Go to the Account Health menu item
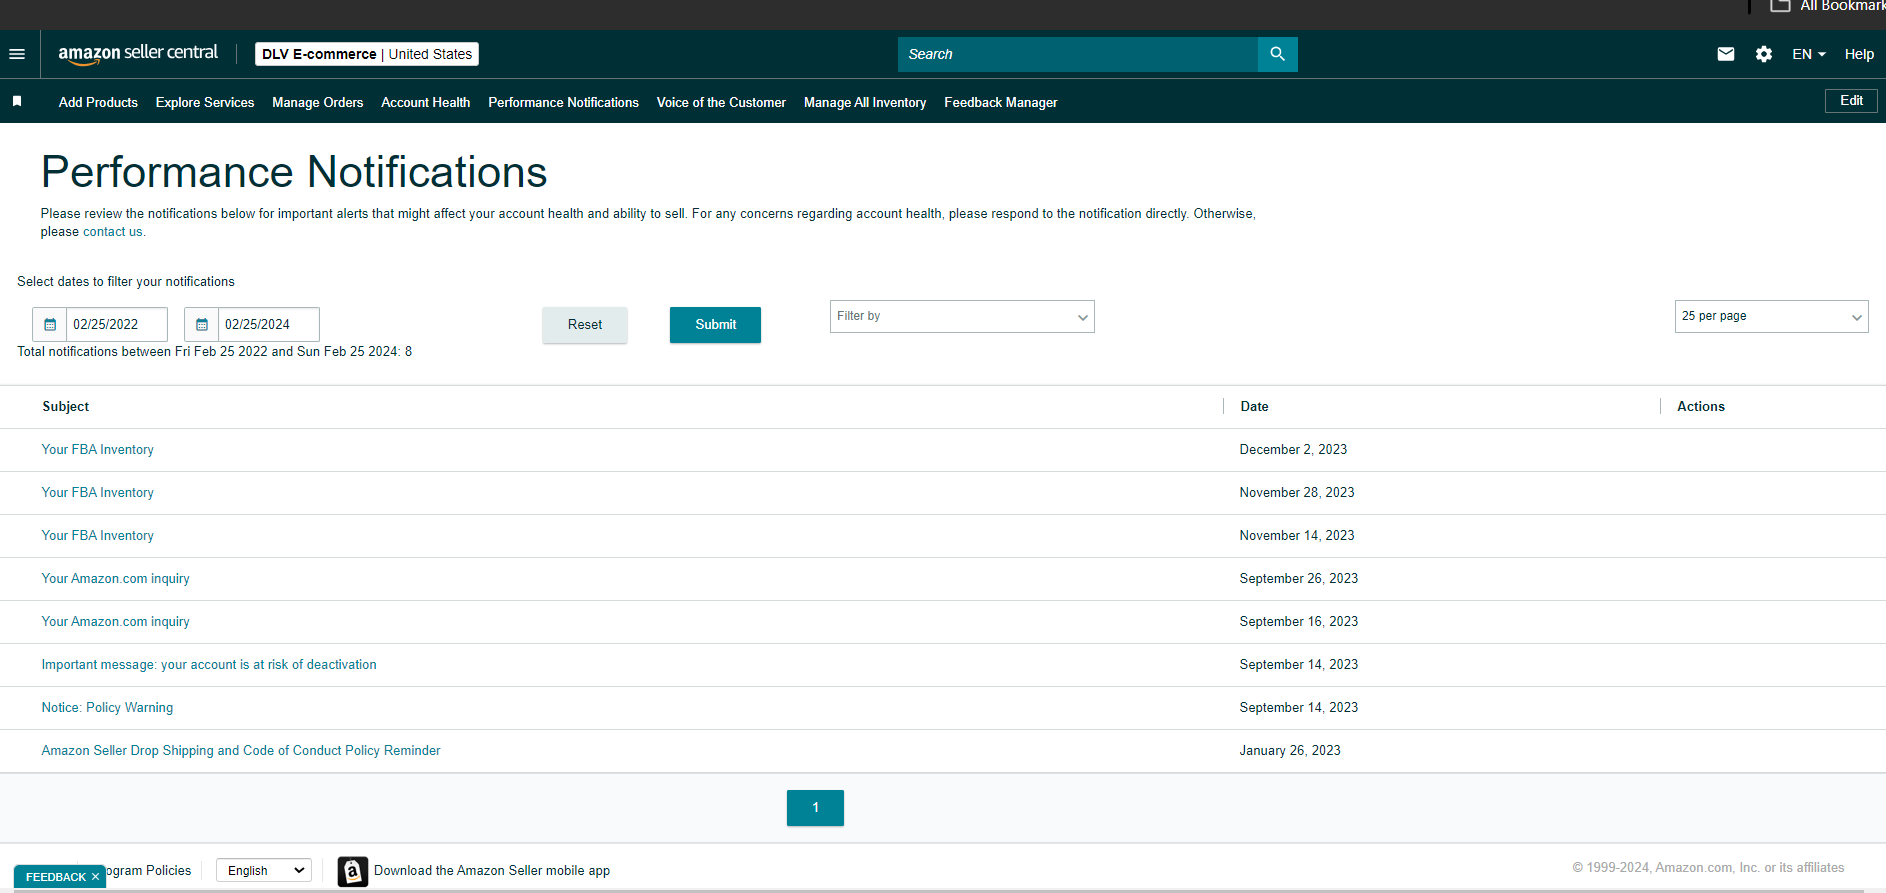1886x893 pixels. [x=425, y=102]
